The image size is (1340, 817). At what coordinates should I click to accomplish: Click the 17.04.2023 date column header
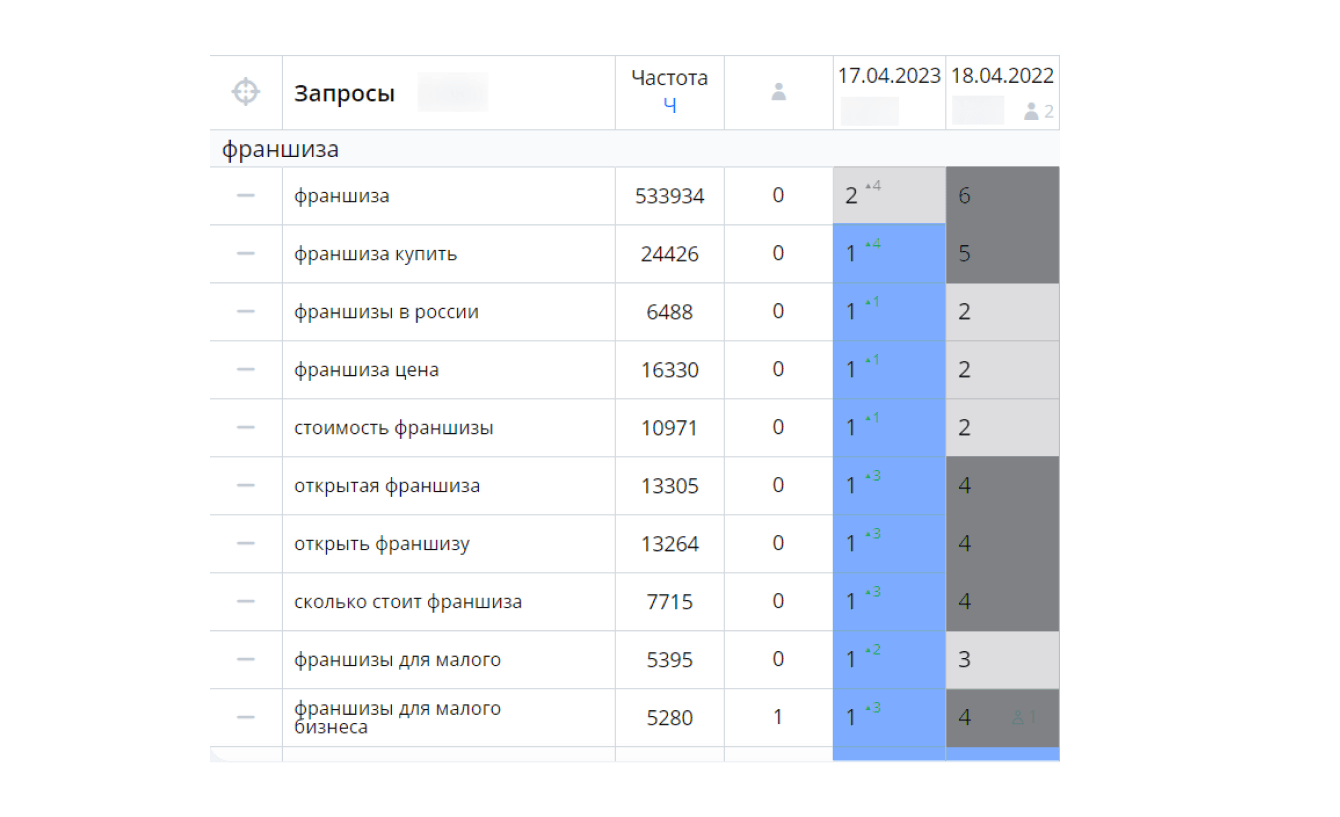[890, 76]
